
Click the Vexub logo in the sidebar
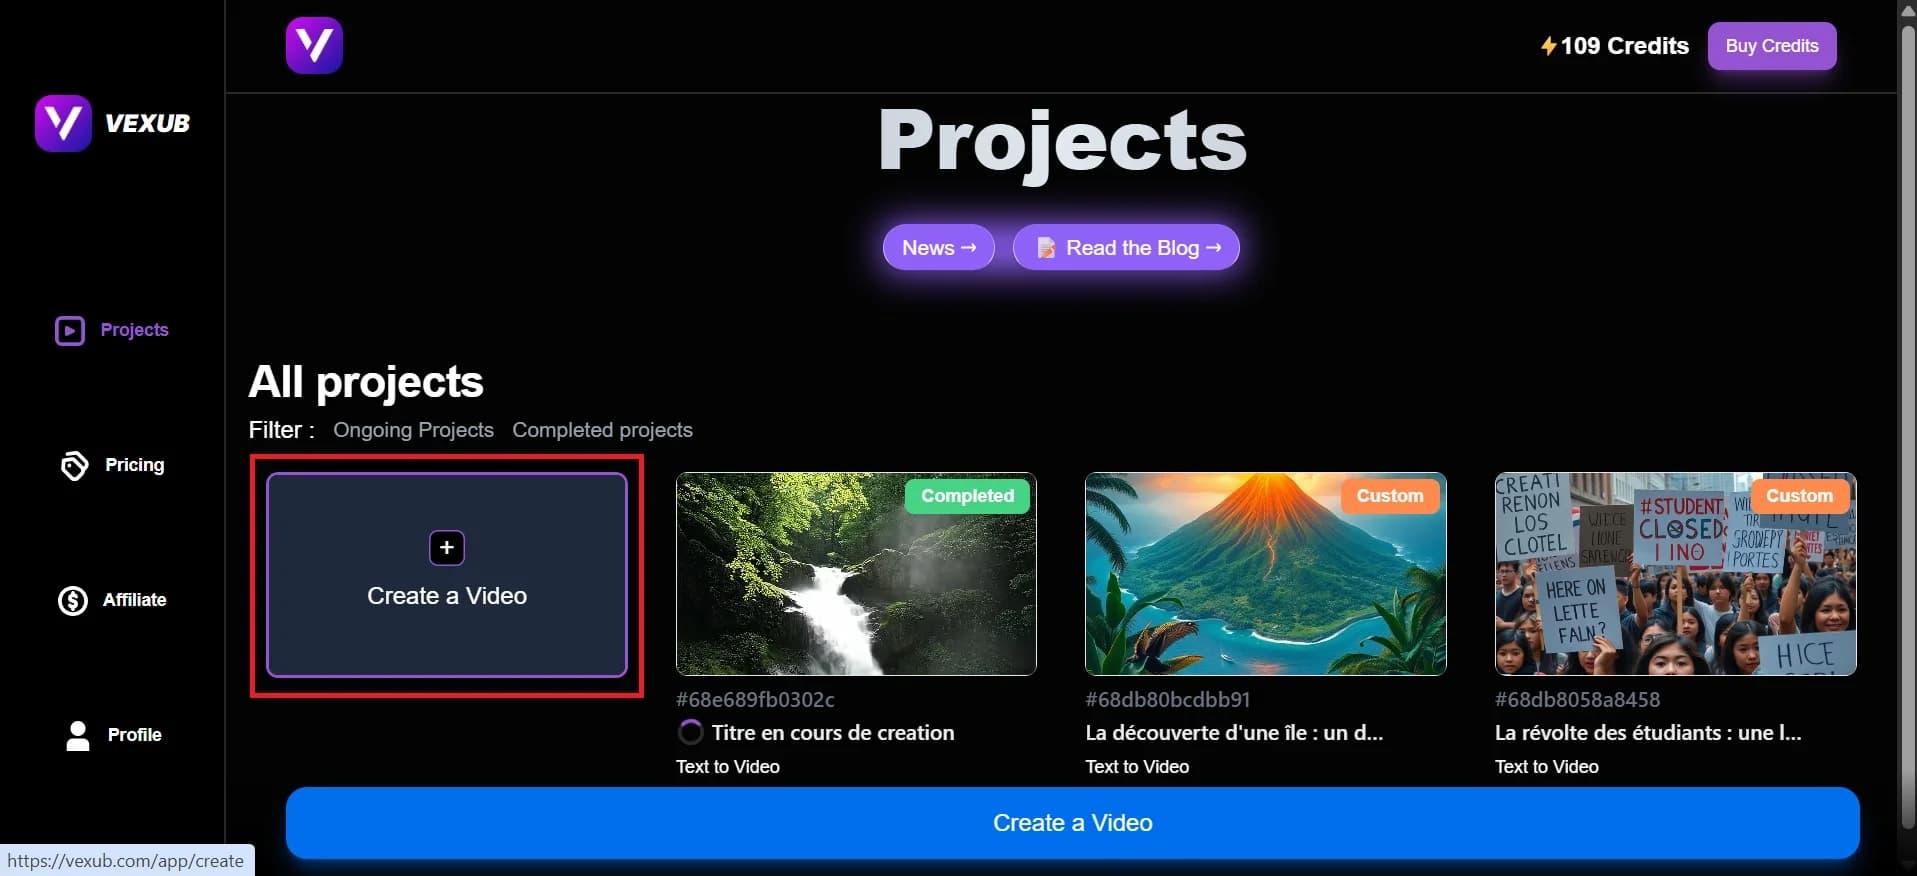pos(112,123)
